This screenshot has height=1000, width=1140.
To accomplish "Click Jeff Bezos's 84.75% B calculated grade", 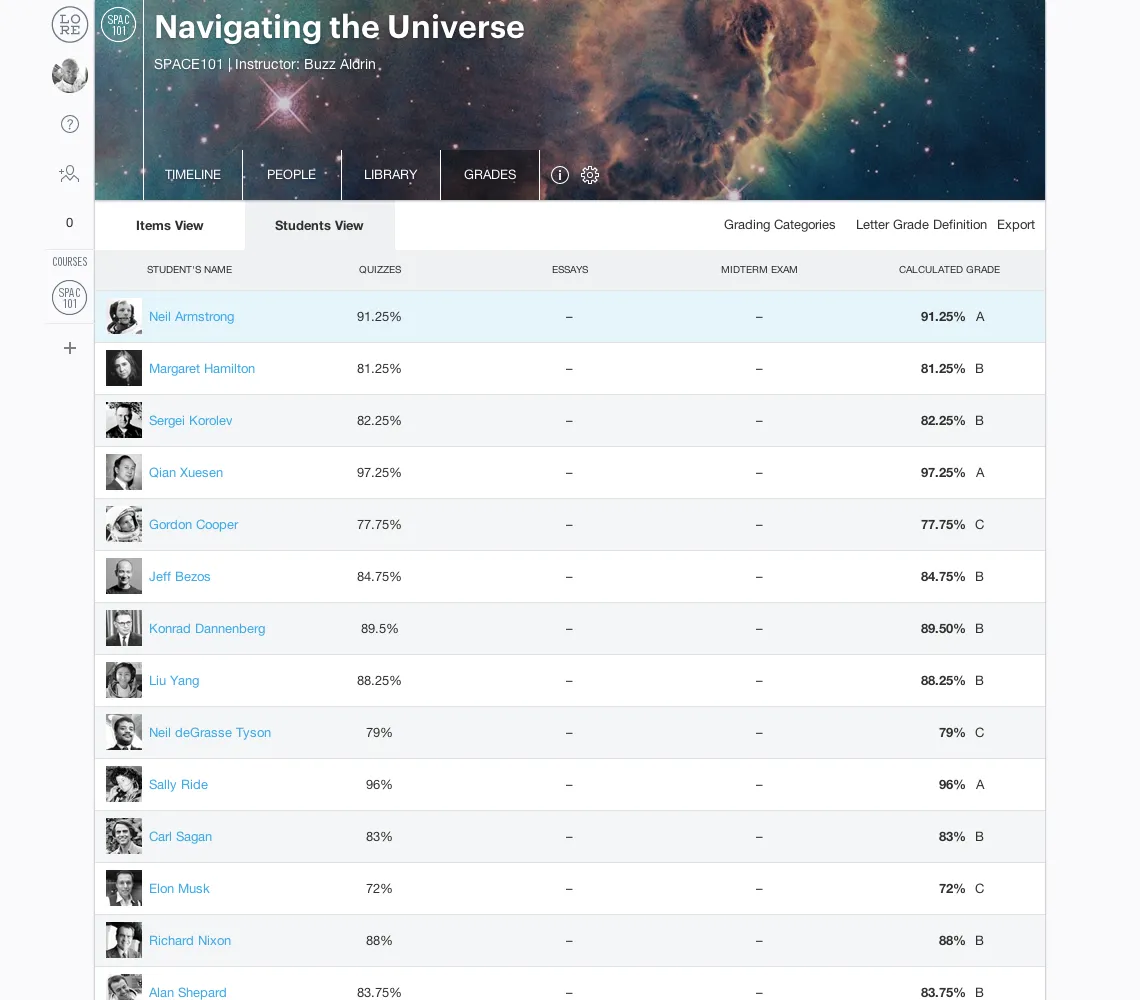I will pos(952,577).
